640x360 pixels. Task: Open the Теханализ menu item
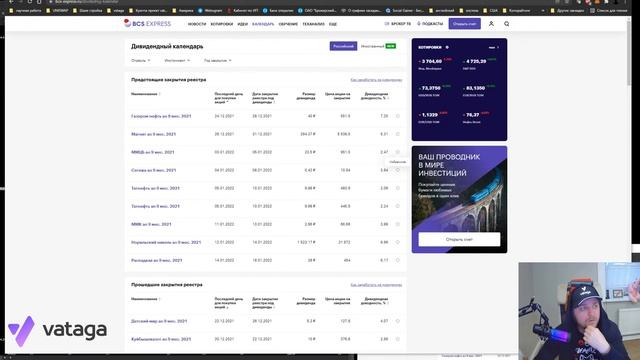(313, 24)
